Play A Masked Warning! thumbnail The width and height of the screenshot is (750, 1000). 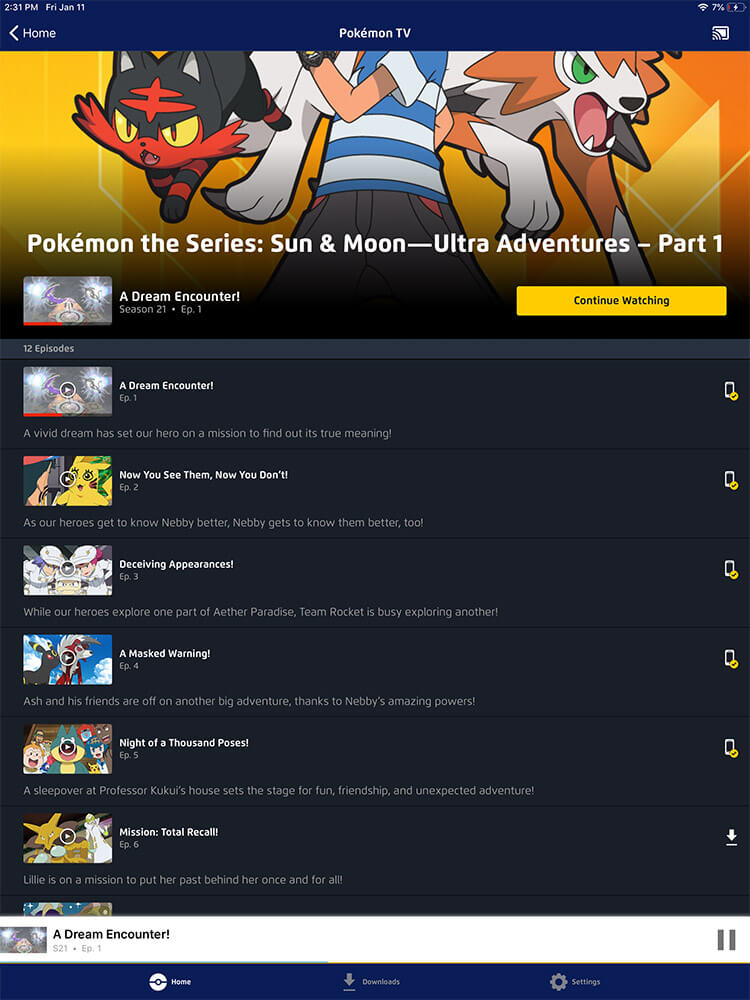68,659
